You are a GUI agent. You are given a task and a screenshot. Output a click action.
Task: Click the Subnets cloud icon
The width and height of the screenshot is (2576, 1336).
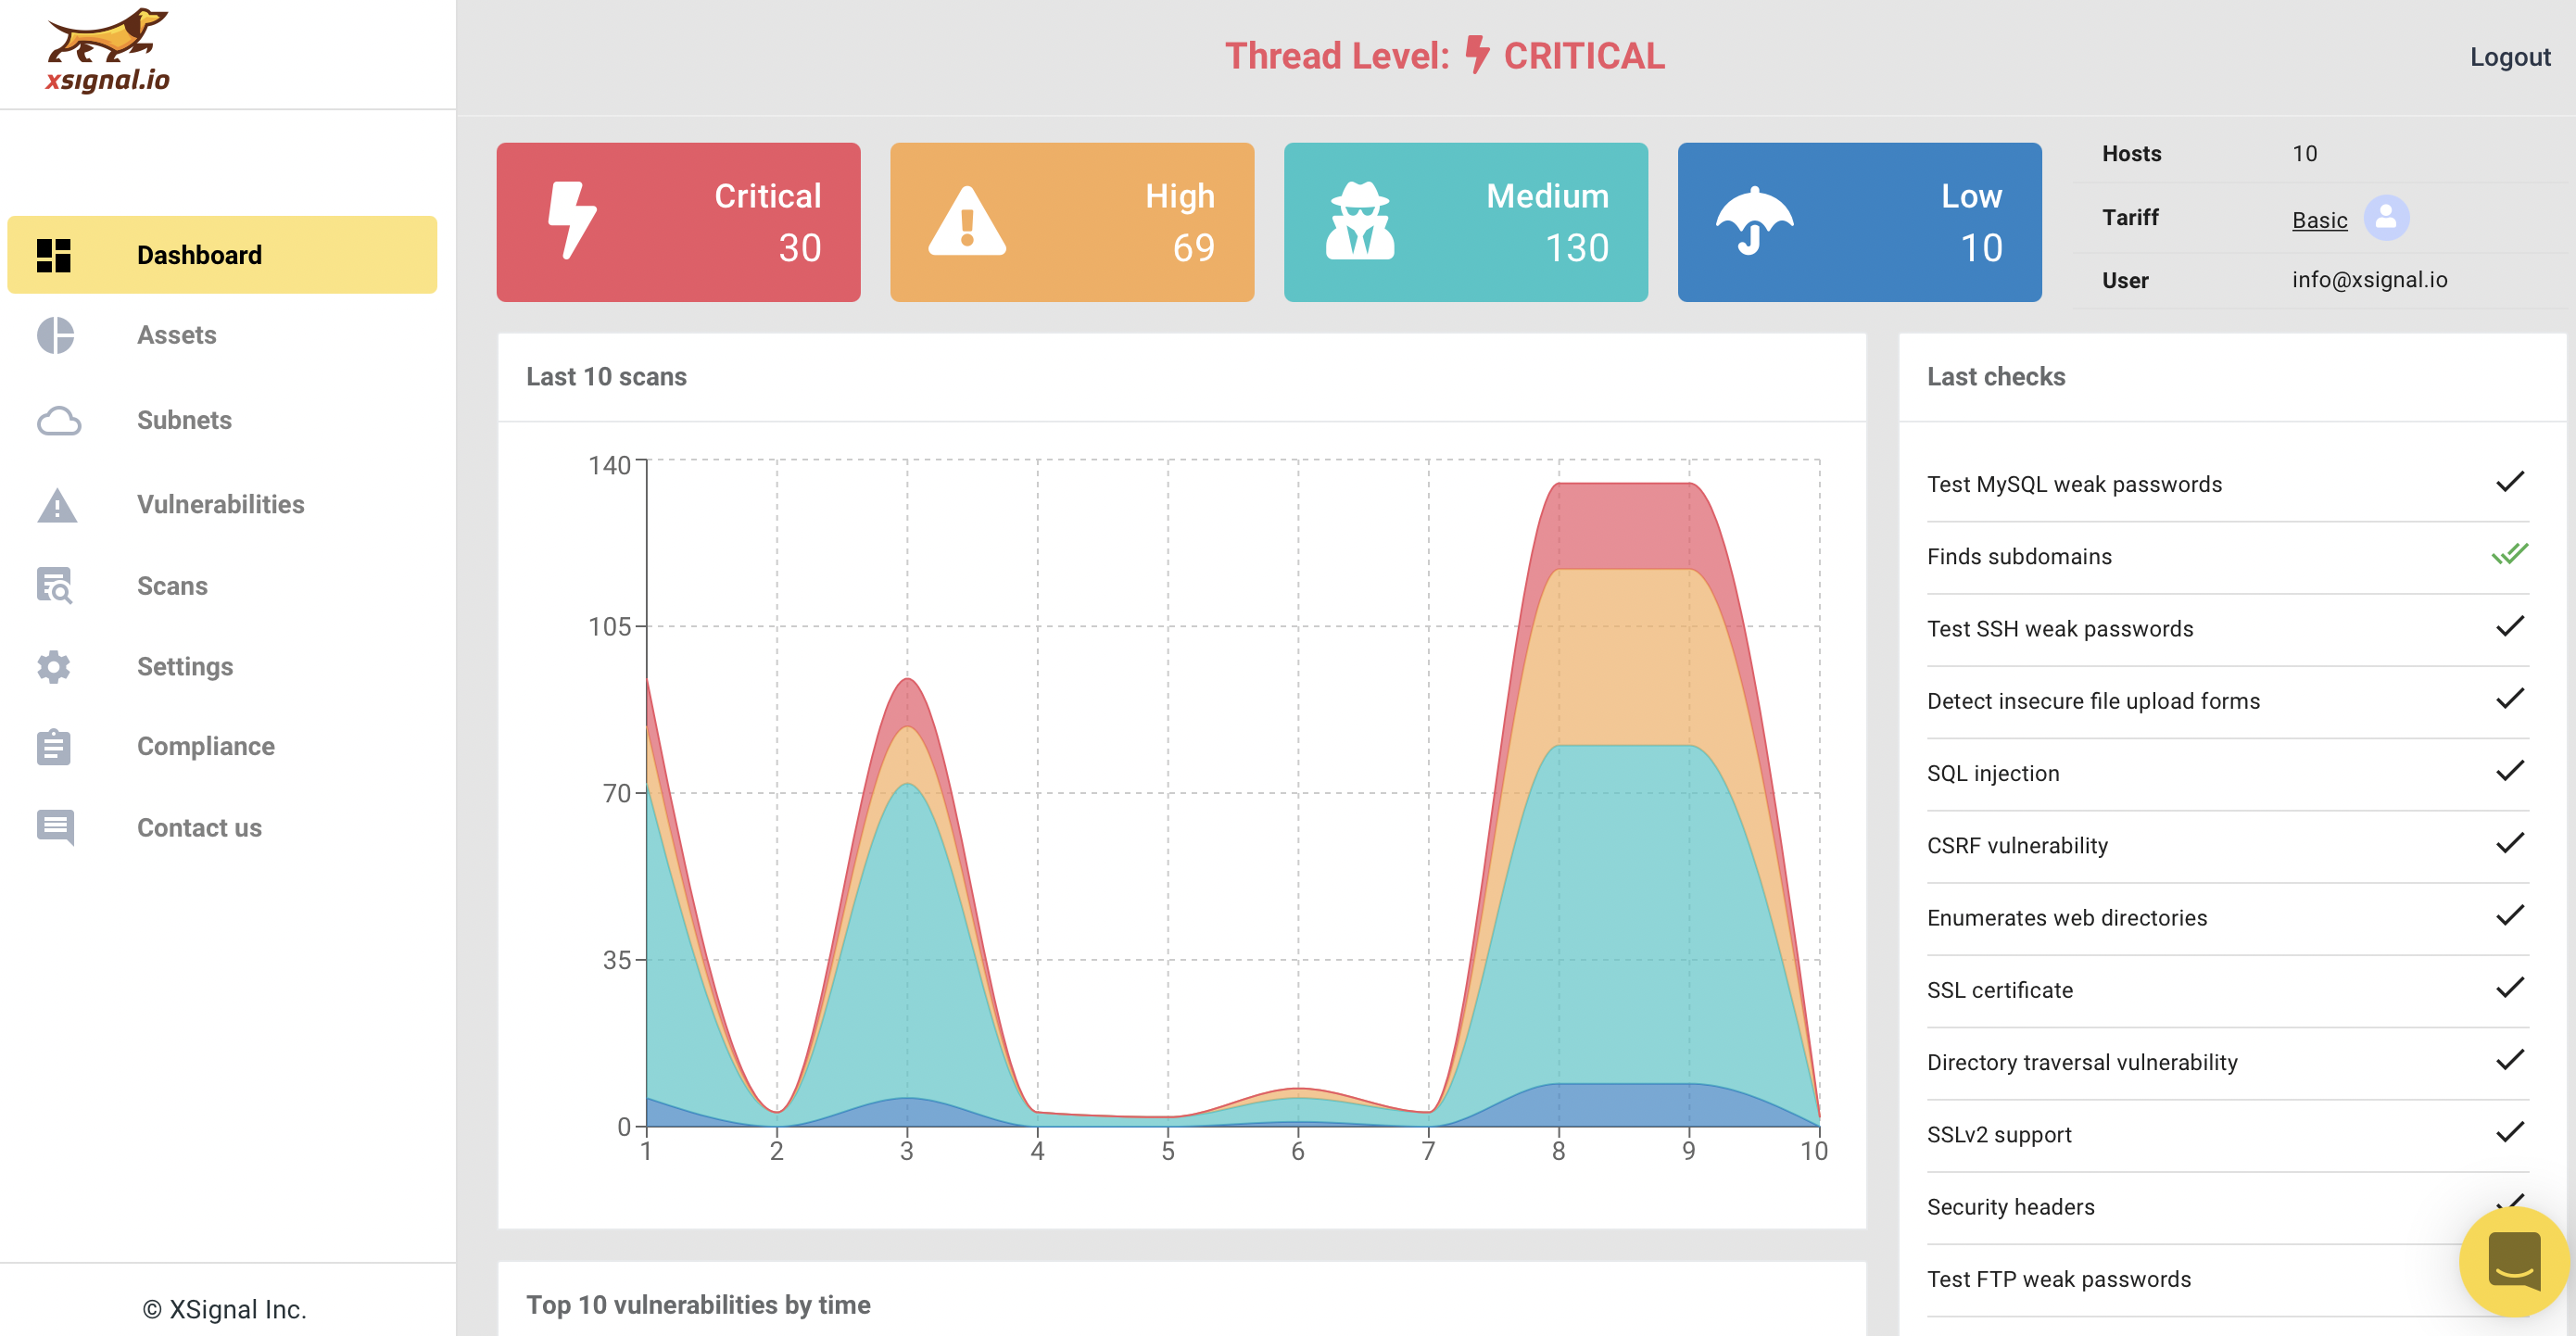point(59,421)
